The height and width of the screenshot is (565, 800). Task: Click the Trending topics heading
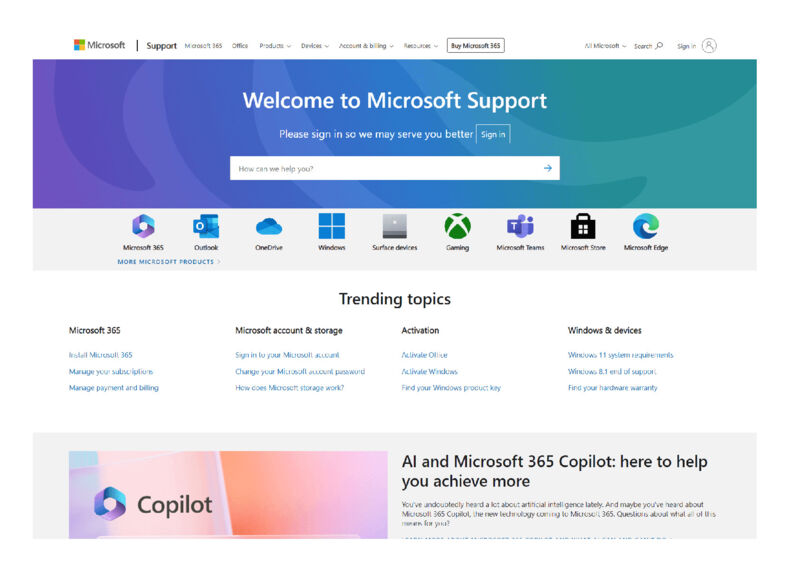[395, 299]
